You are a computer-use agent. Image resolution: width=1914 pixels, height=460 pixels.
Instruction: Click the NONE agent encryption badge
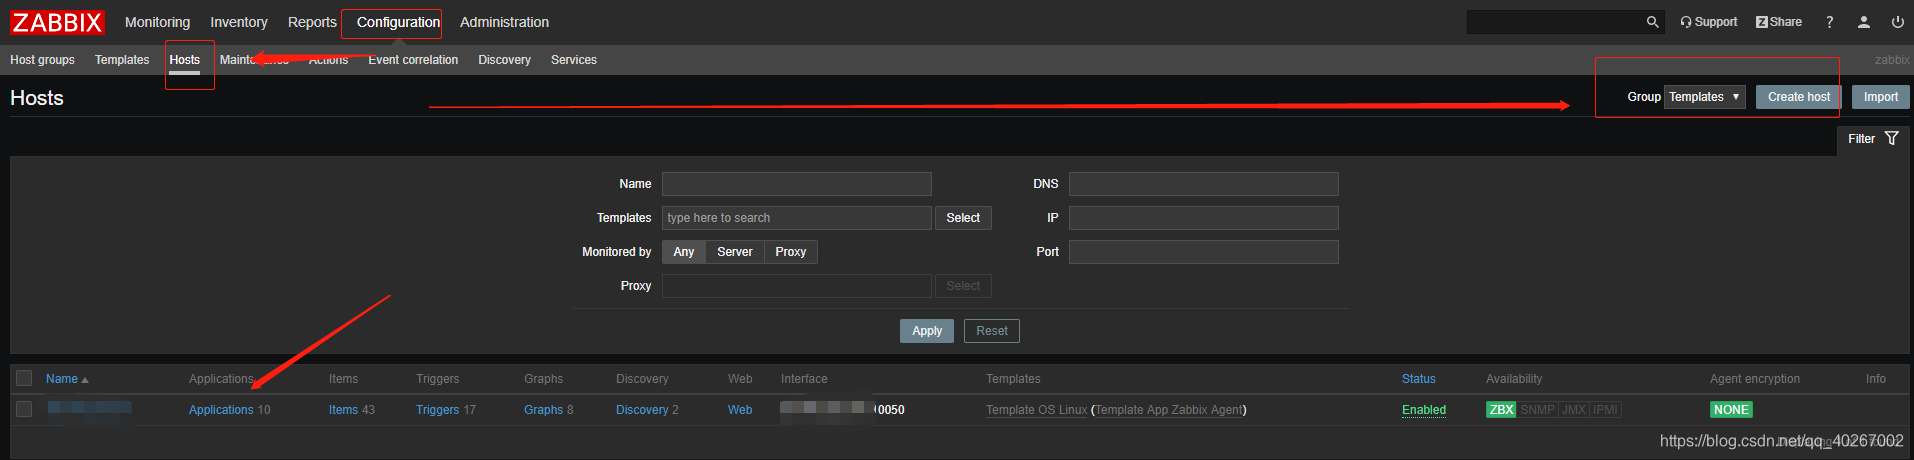coord(1731,410)
